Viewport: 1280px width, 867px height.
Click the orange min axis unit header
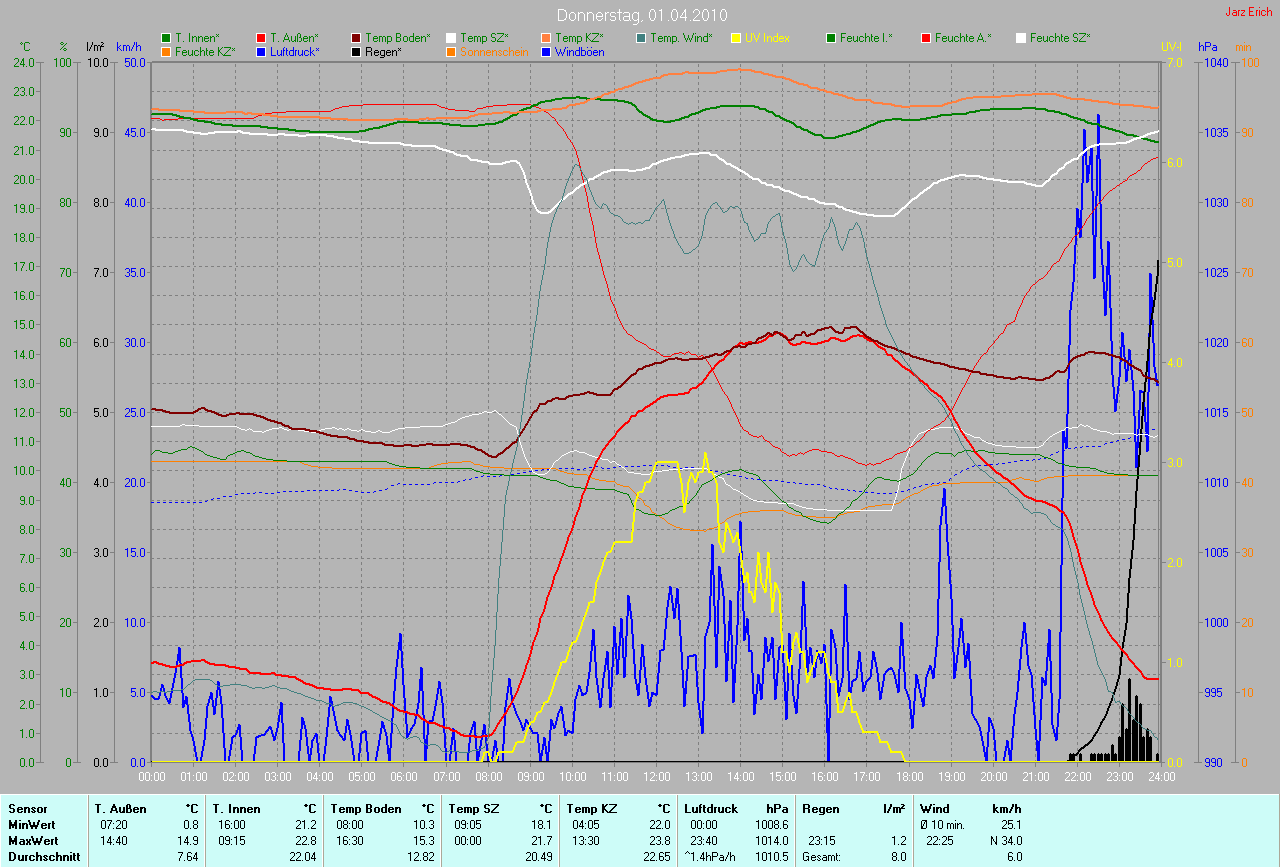[1243, 47]
